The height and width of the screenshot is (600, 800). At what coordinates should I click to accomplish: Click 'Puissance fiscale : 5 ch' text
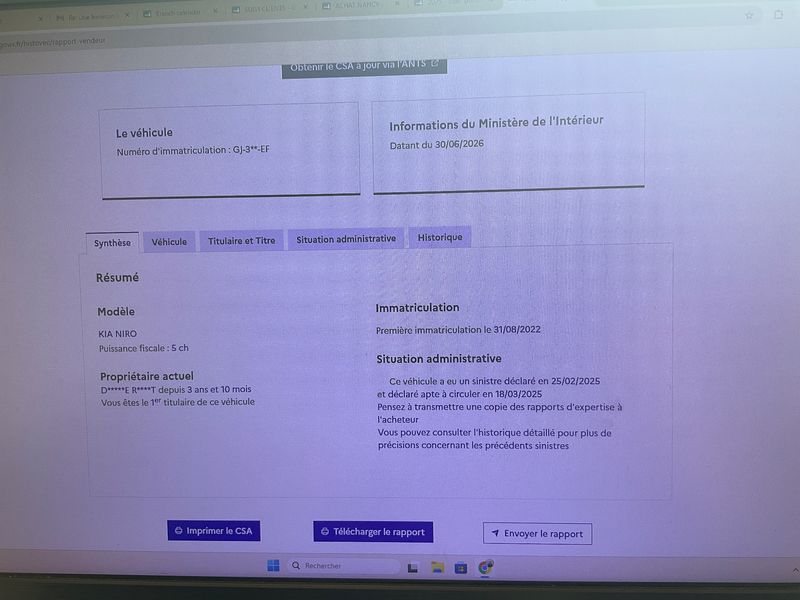144,348
